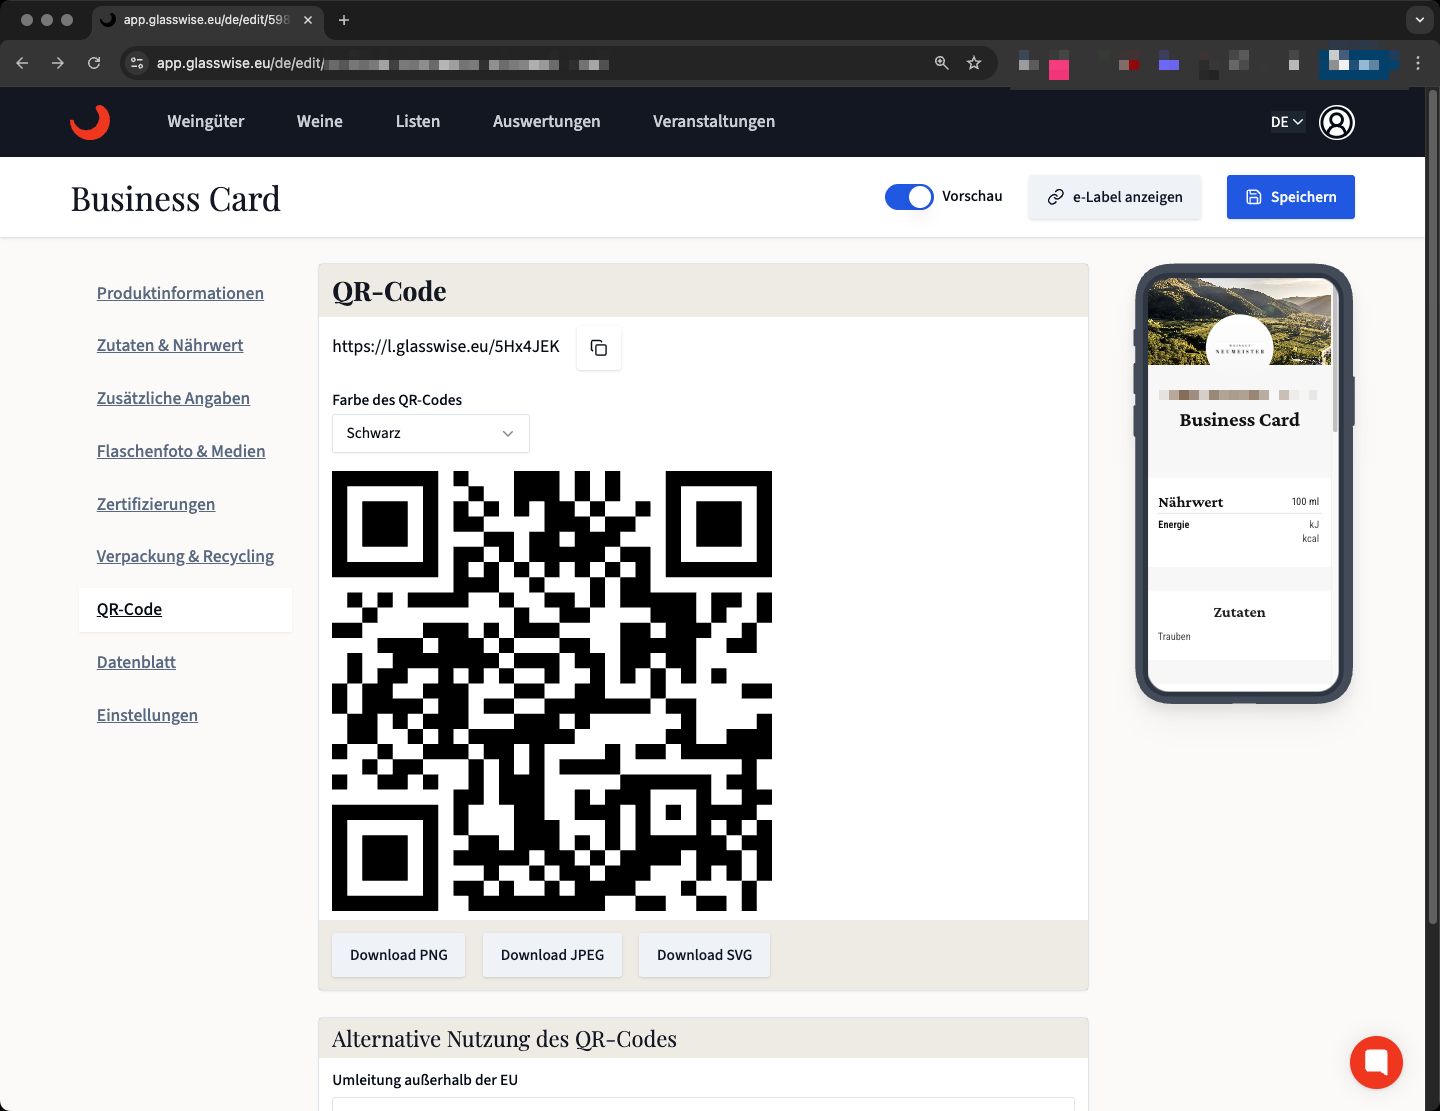The height and width of the screenshot is (1111, 1440).
Task: Click 'Alternative Nutzung des QR-Codes' heading
Action: 504,1039
